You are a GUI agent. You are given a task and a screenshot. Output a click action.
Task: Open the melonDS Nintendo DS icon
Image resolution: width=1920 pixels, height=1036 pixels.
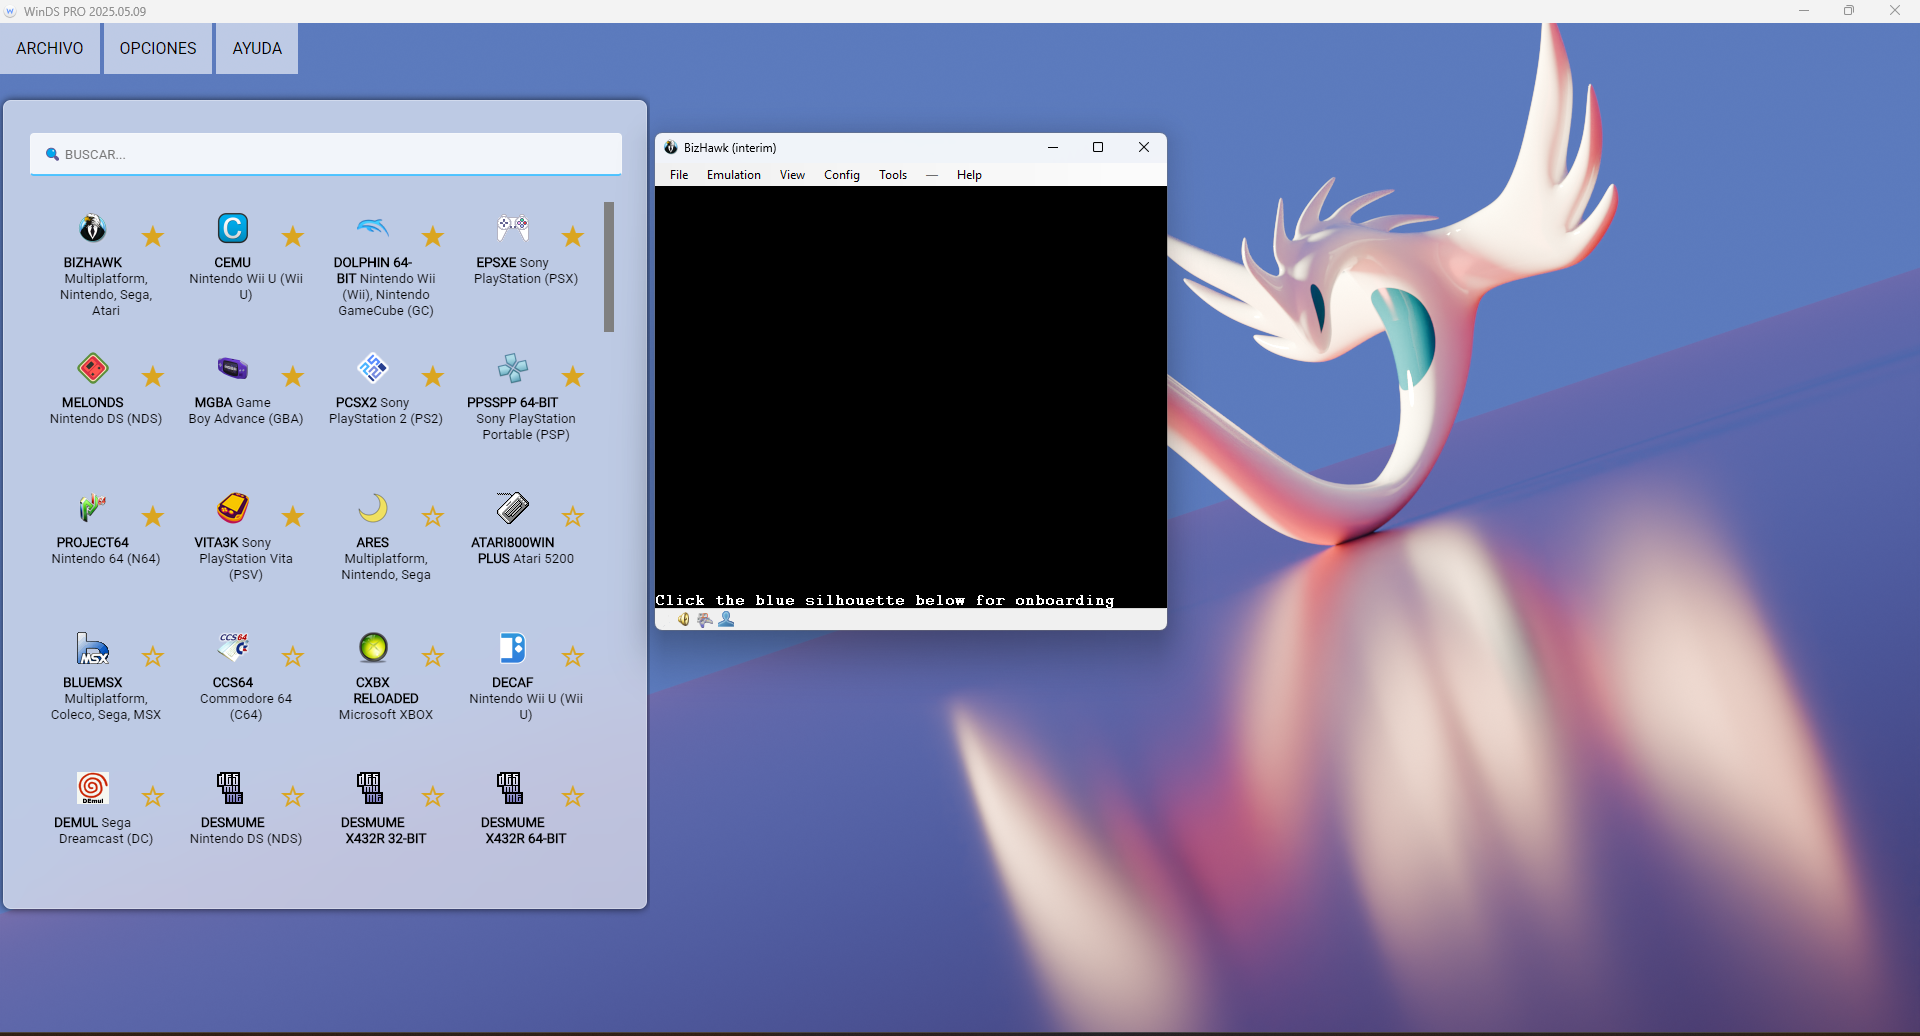93,368
